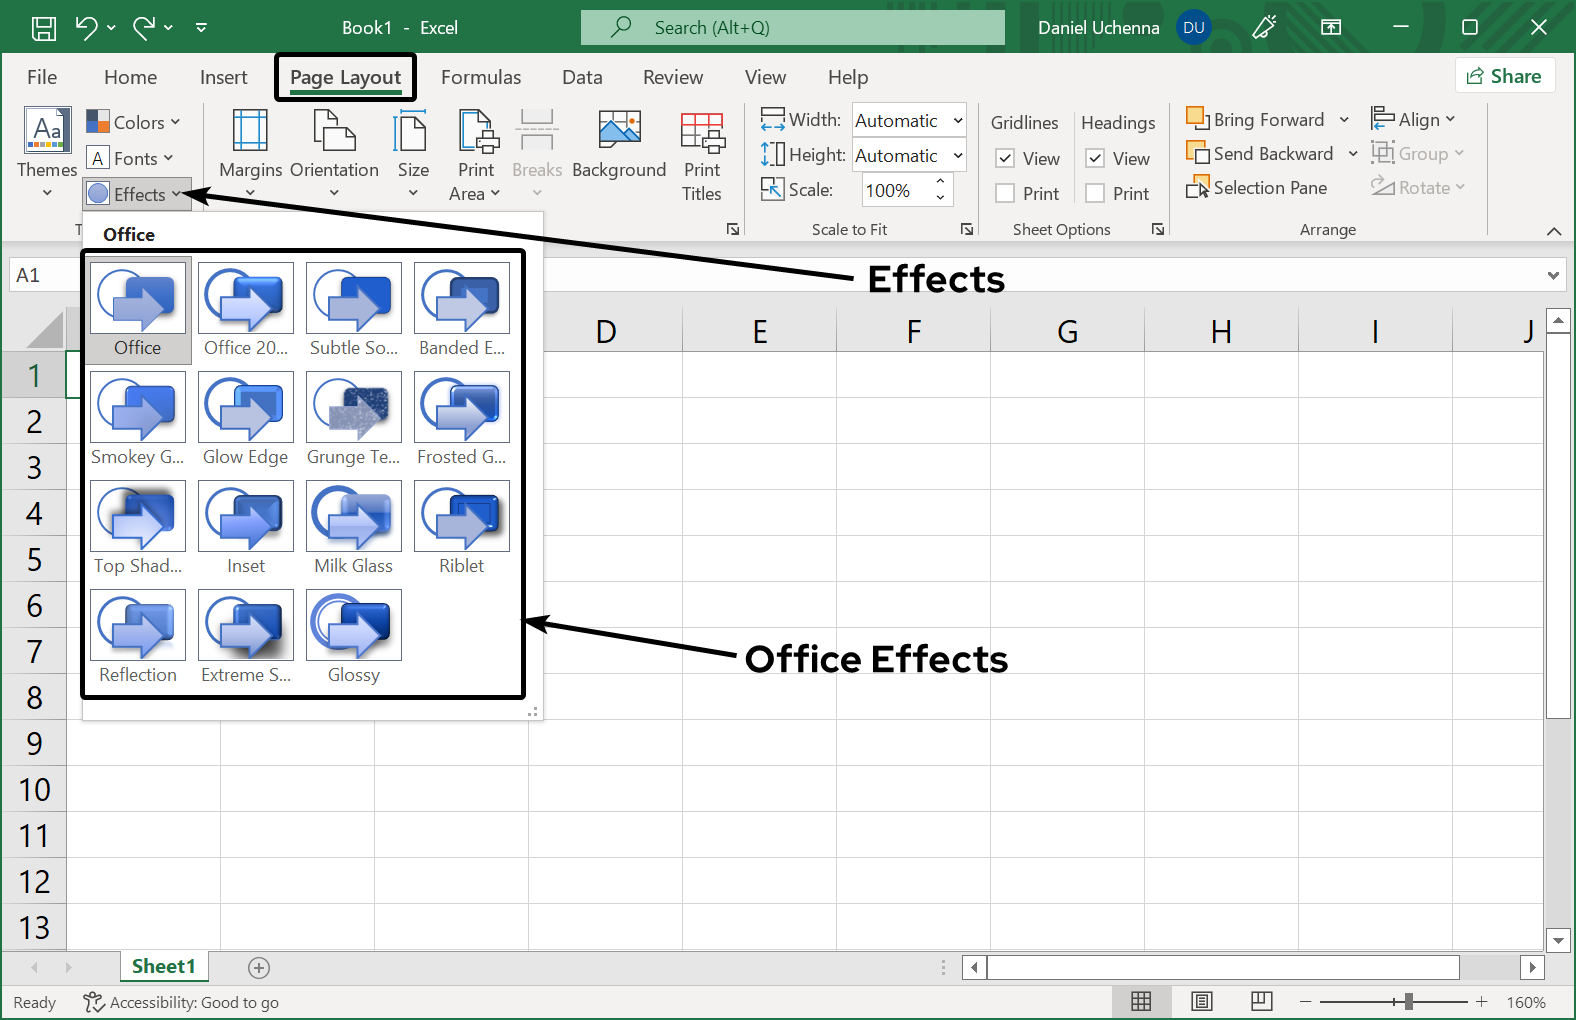The image size is (1576, 1020).
Task: Click the DU account avatar
Action: [x=1194, y=28]
